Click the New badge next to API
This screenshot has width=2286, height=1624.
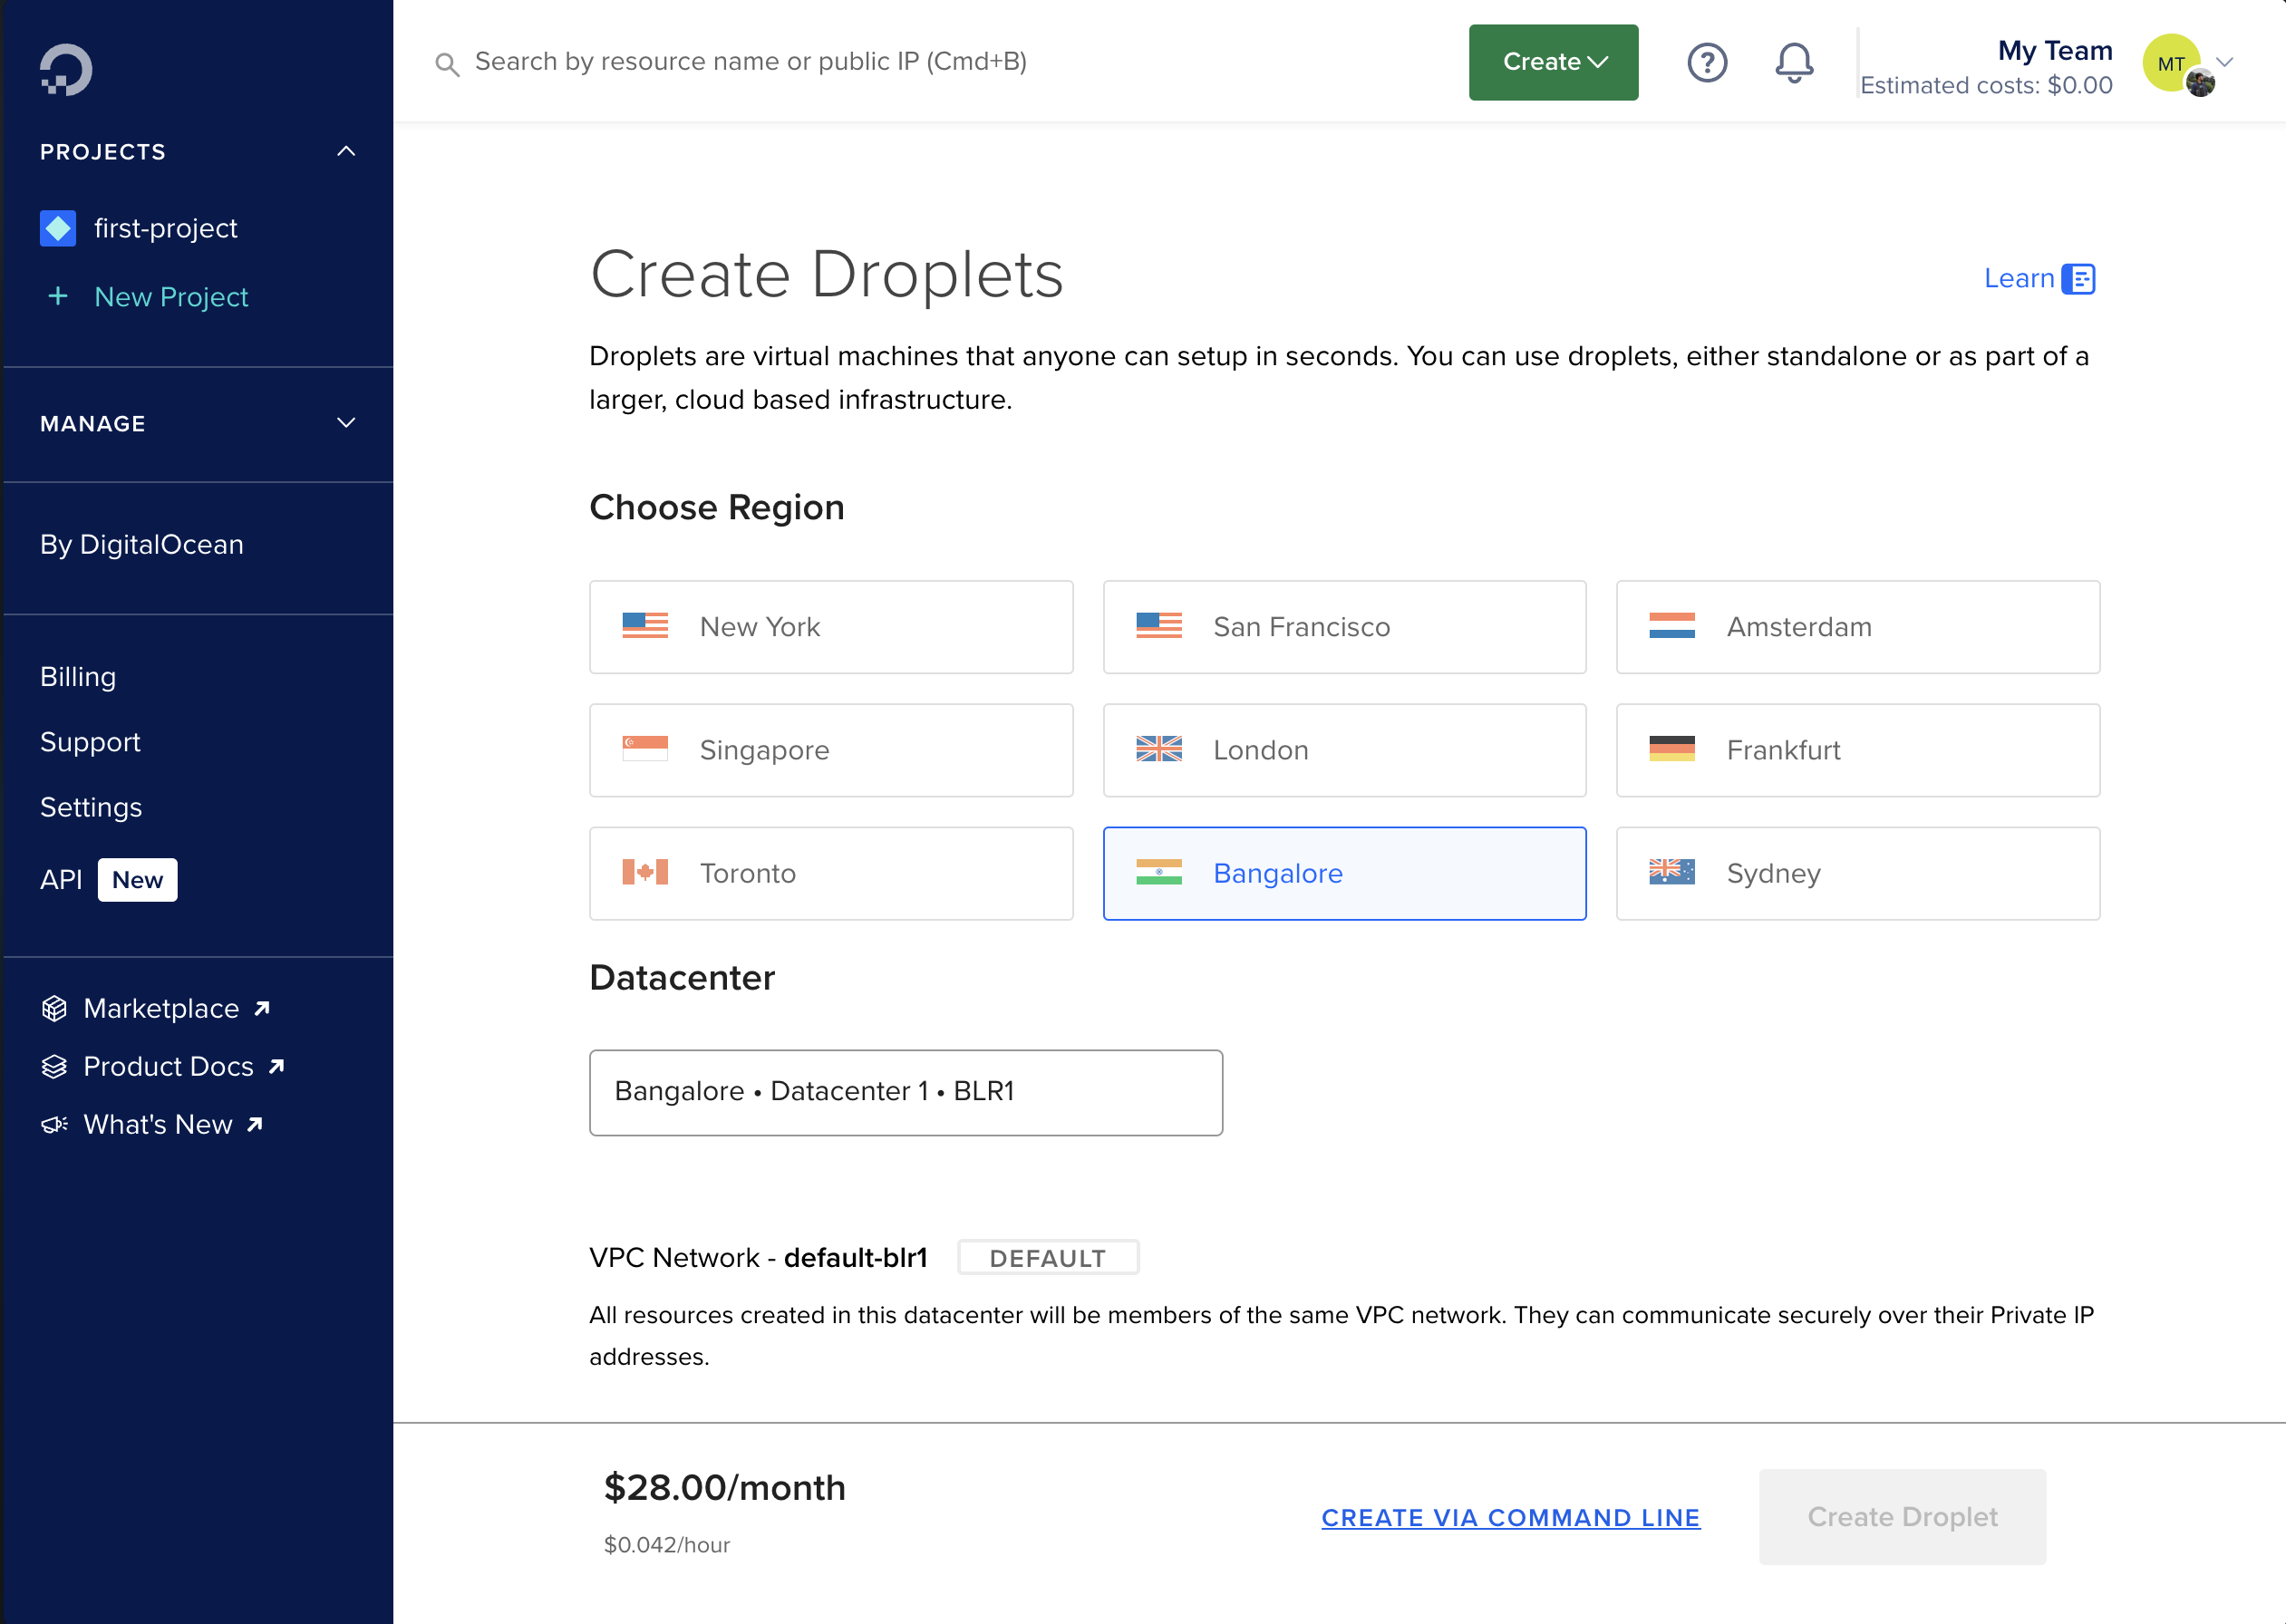pos(138,879)
